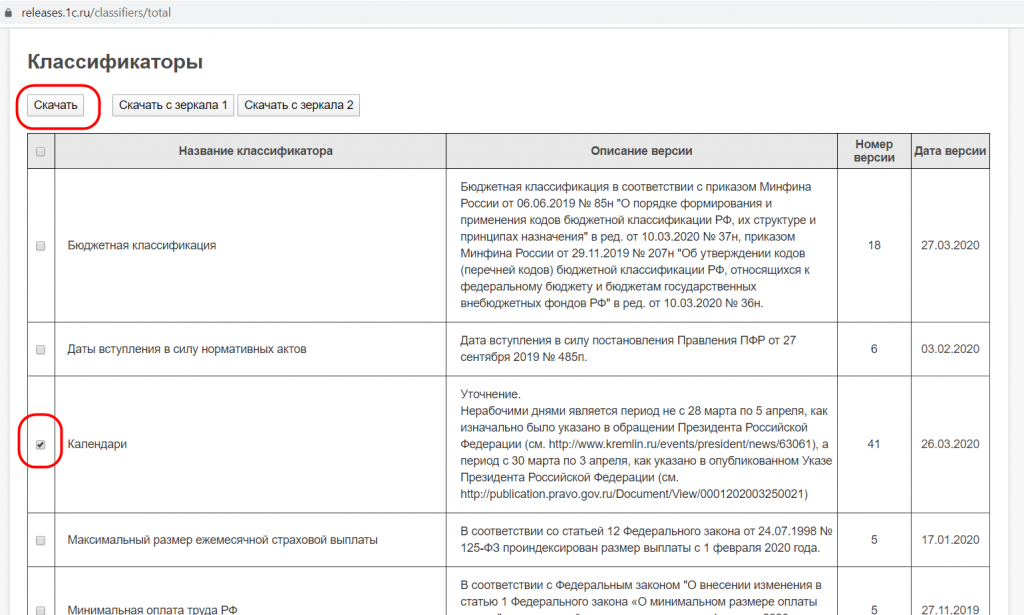Image resolution: width=1024 pixels, height=615 pixels.
Task: Check the Минимальная оплата труда РФ checkbox
Action: tap(40, 609)
